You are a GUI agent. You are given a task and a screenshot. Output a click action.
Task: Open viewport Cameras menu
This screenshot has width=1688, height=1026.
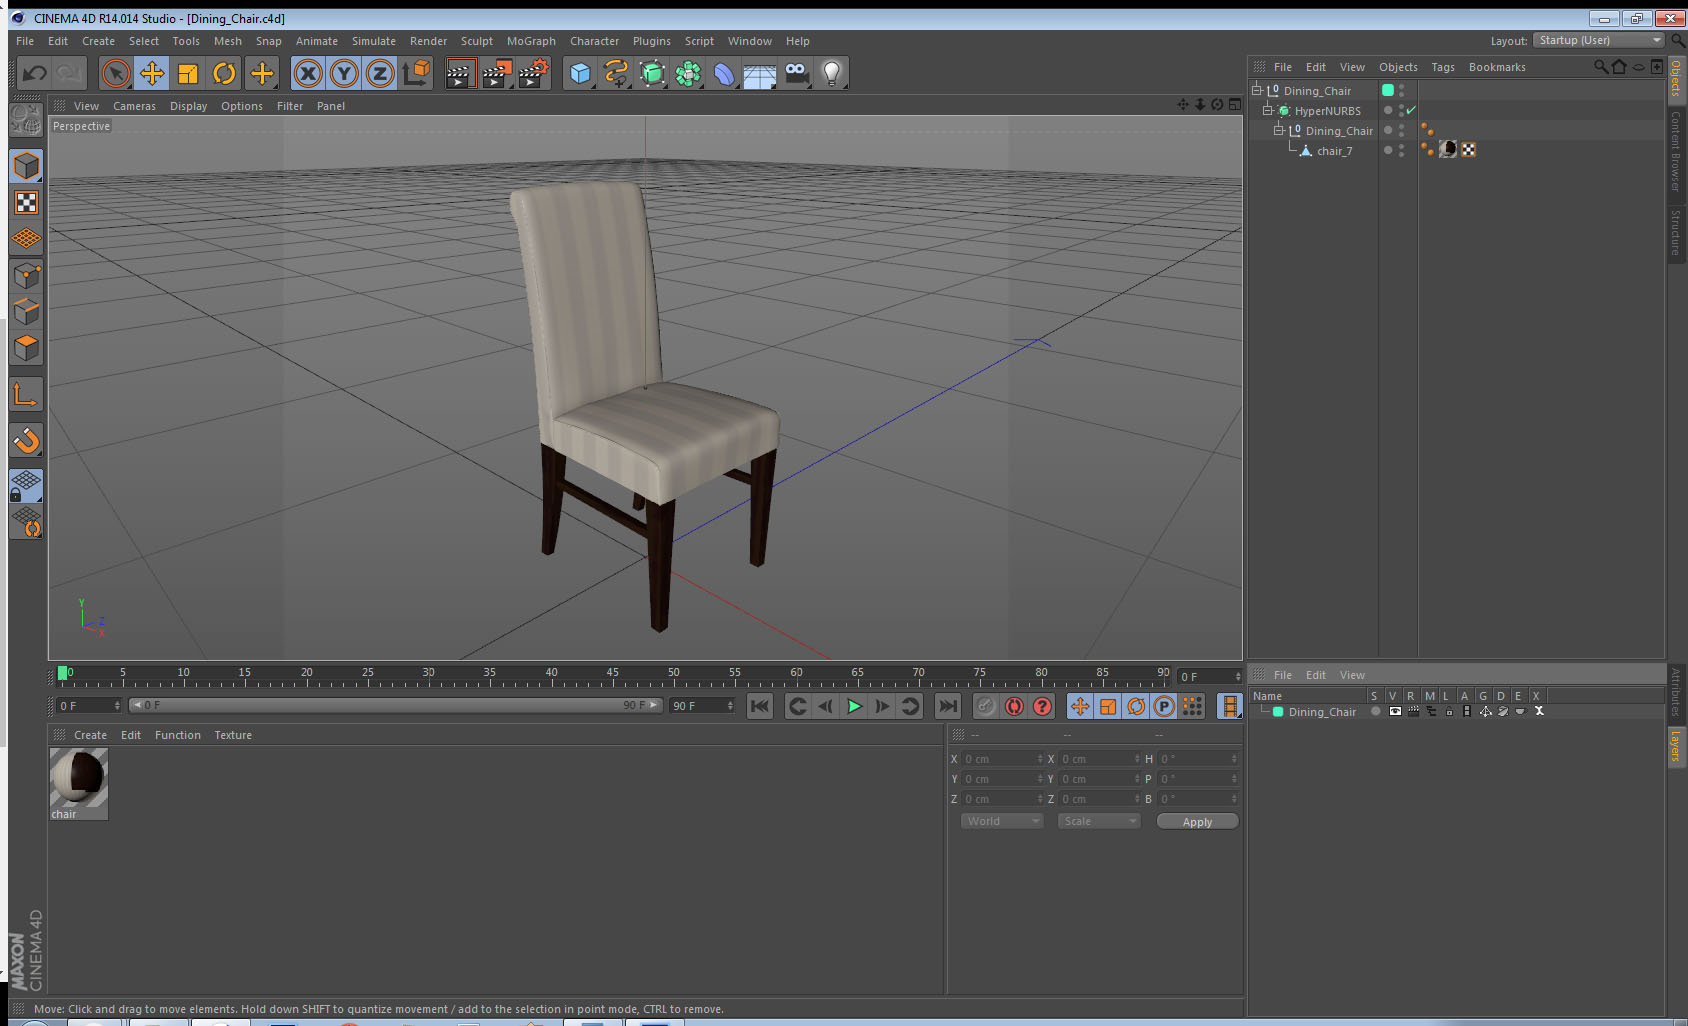[x=134, y=106]
